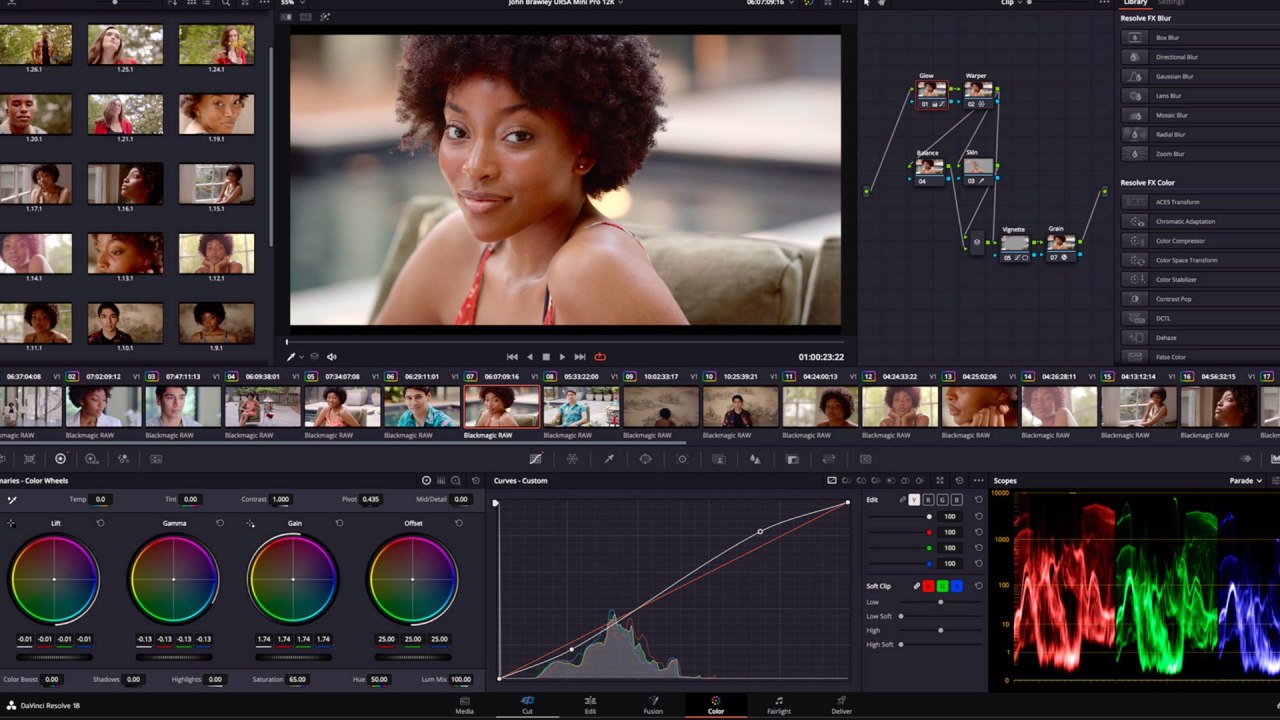Select the Glow node 01 in graph

tap(931, 96)
